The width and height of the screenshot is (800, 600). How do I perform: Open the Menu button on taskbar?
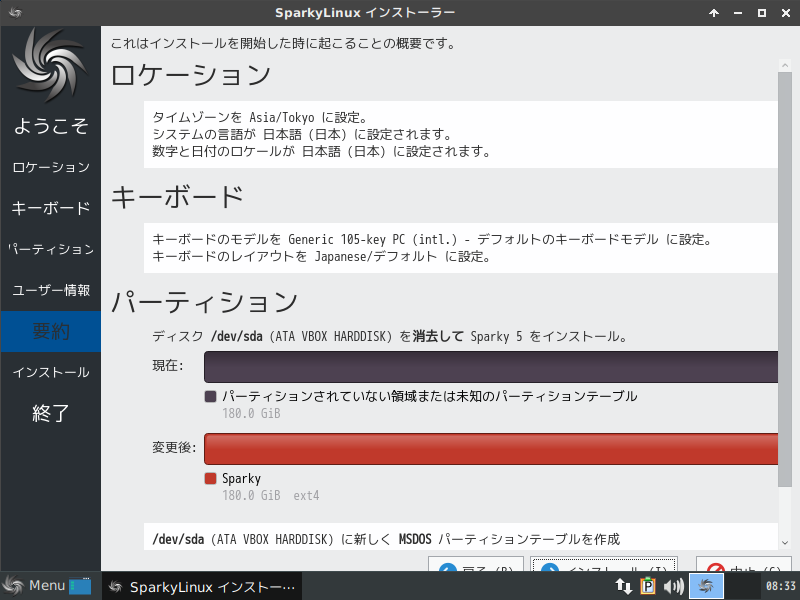click(35, 586)
